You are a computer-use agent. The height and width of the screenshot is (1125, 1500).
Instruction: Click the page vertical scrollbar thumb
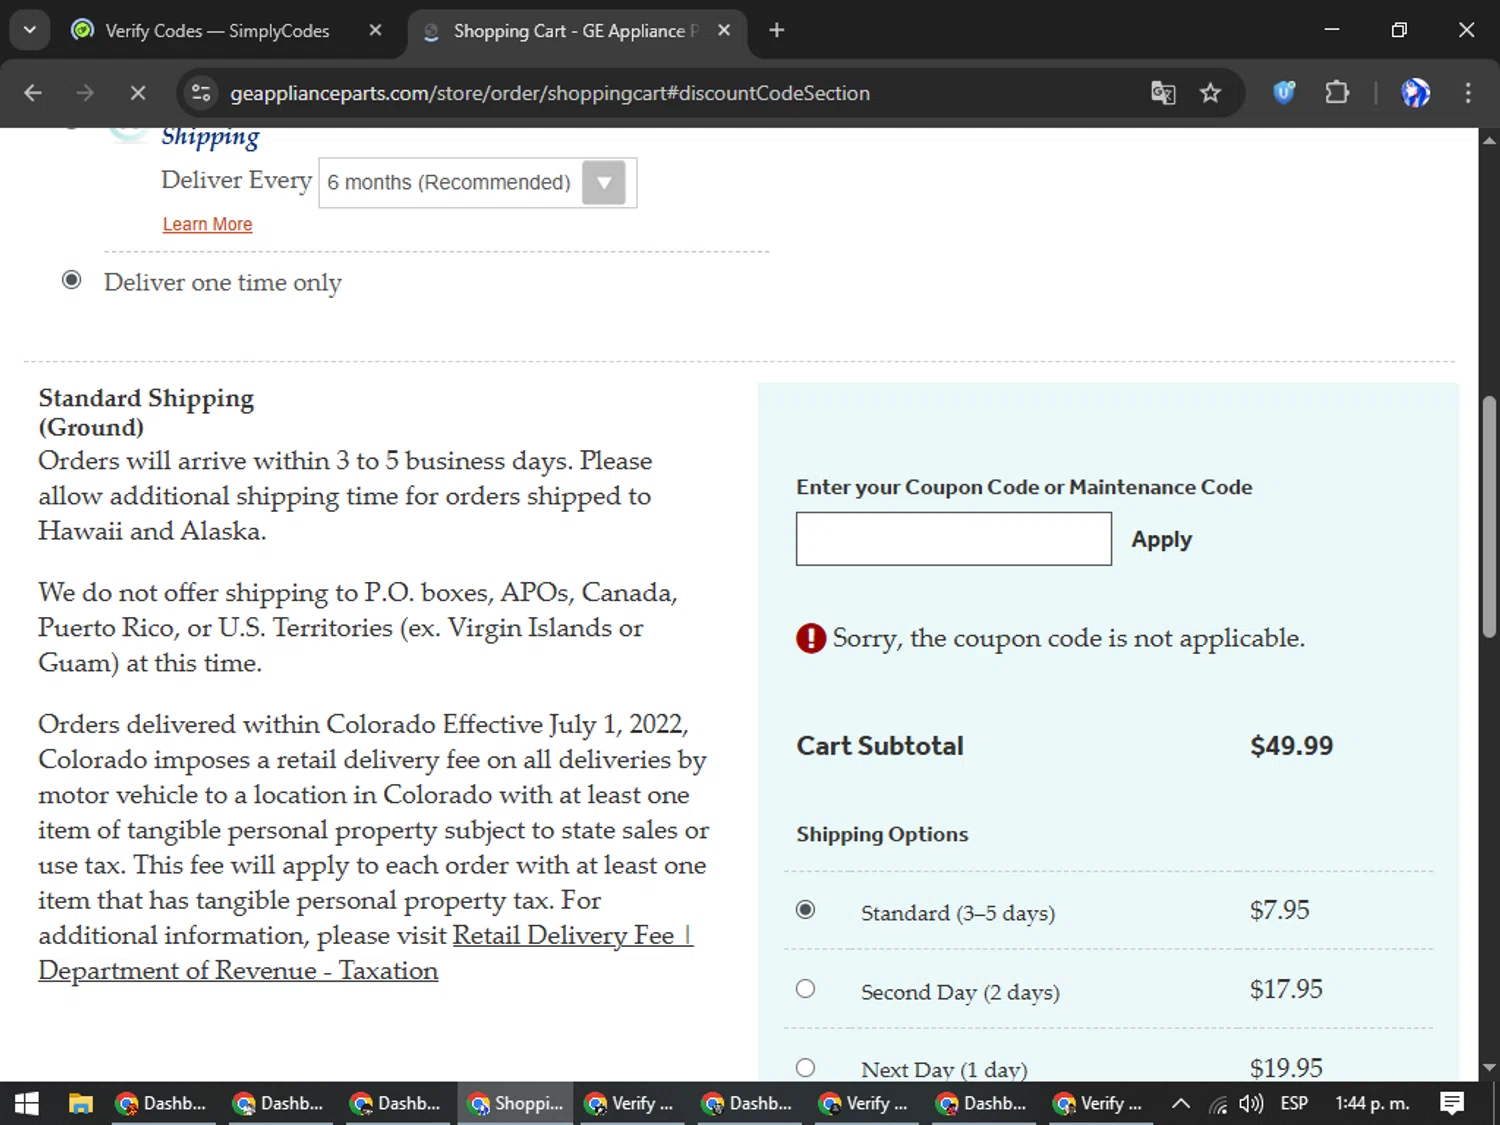(1489, 515)
